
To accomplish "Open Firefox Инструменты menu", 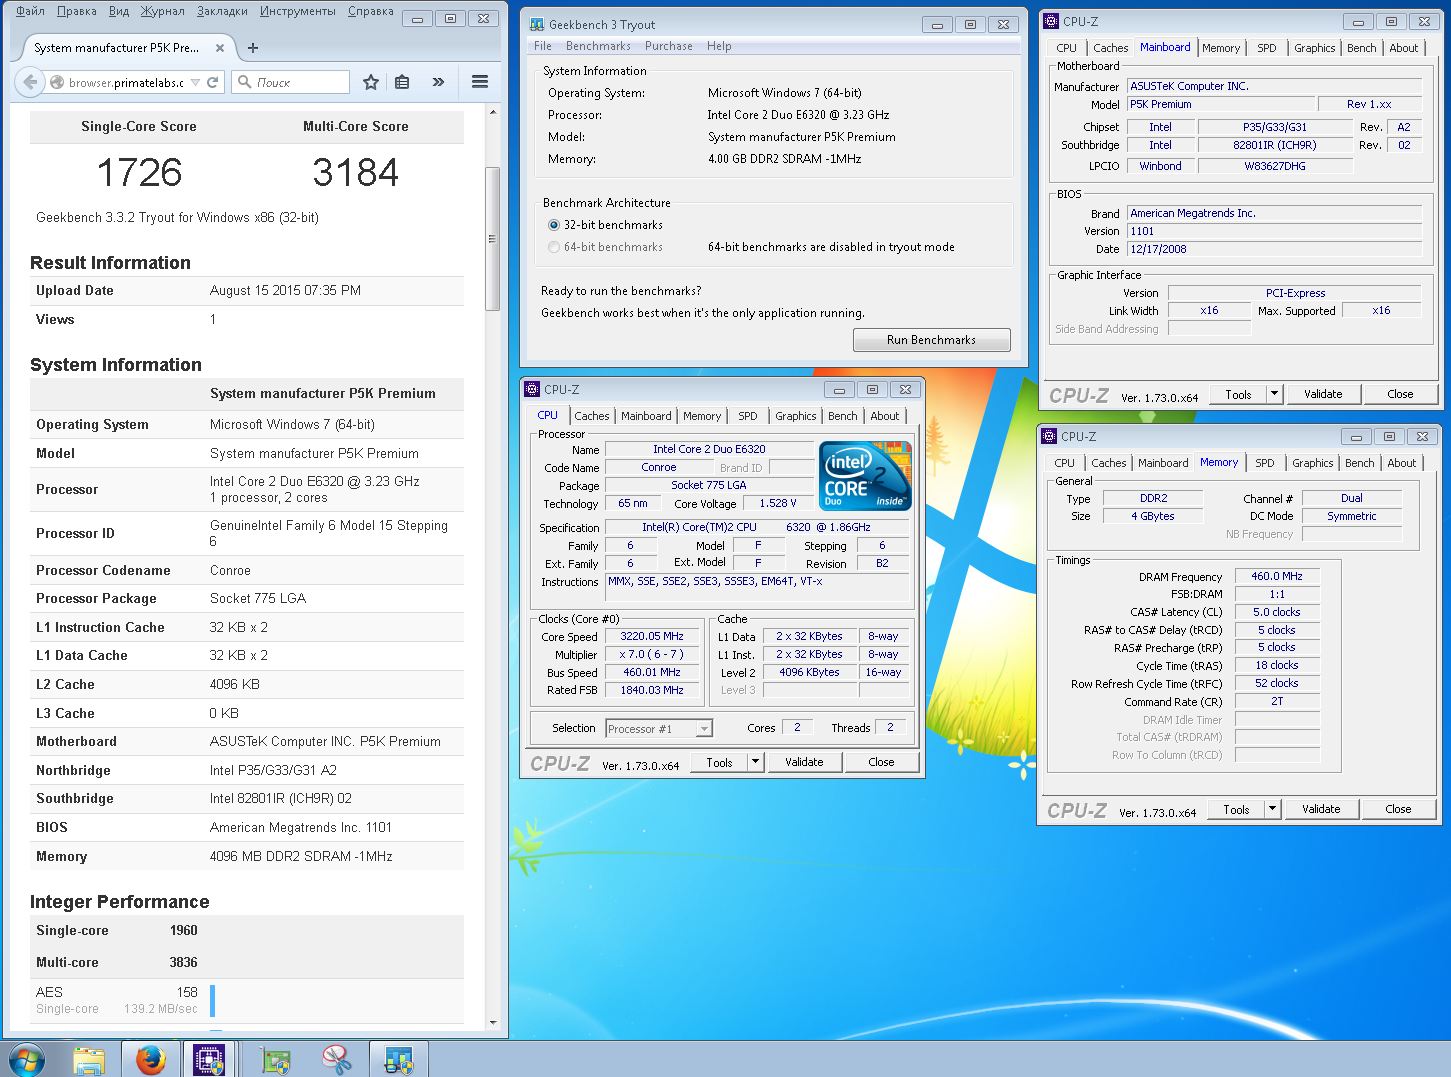I will pyautogui.click(x=298, y=11).
